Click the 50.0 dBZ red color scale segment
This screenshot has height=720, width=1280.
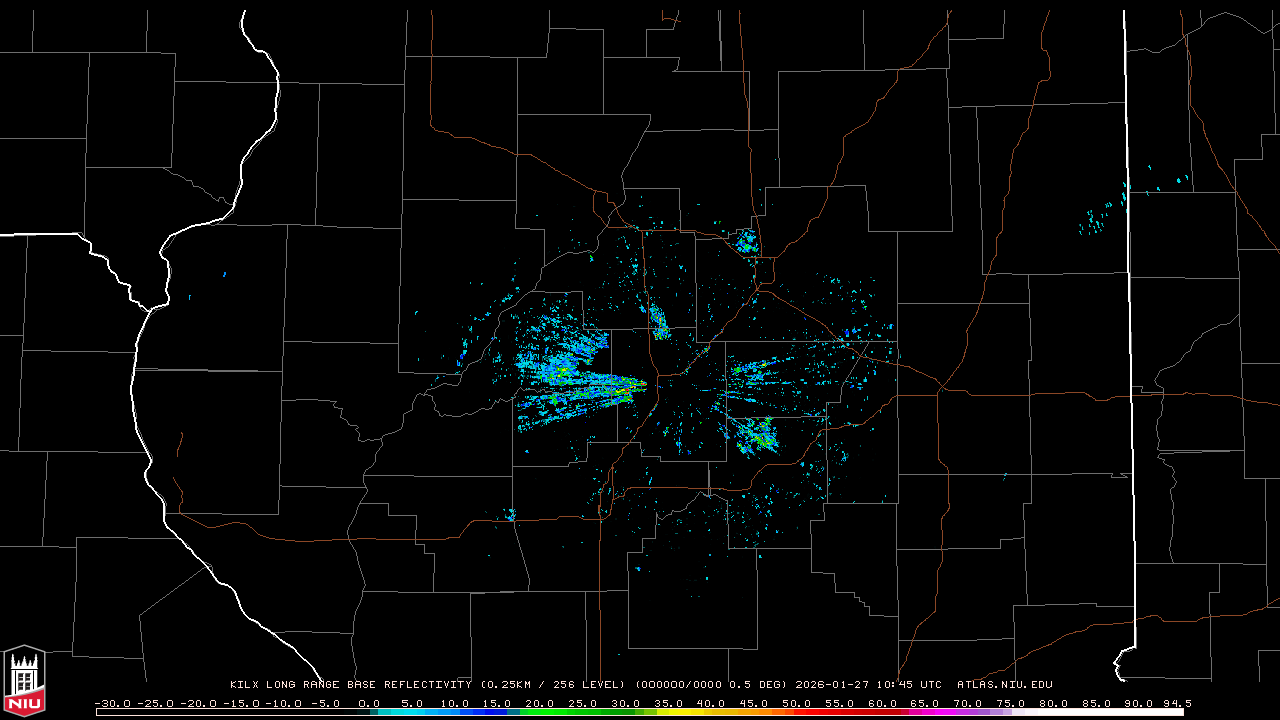click(x=797, y=712)
